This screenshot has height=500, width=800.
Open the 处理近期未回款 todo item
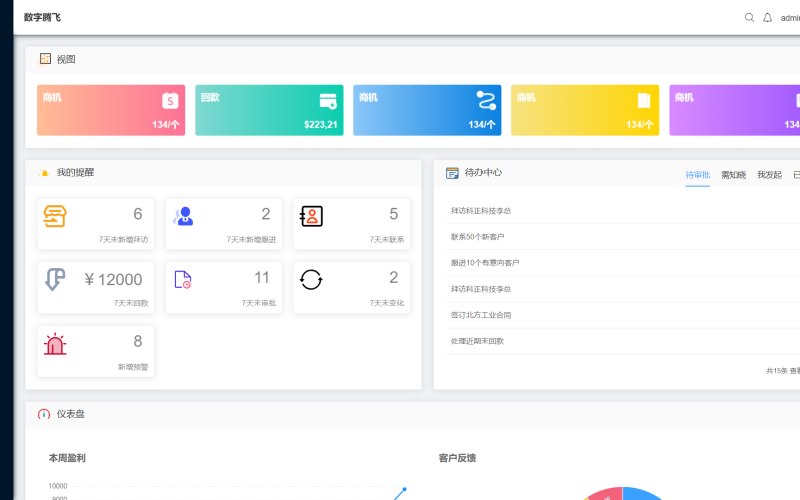click(477, 341)
